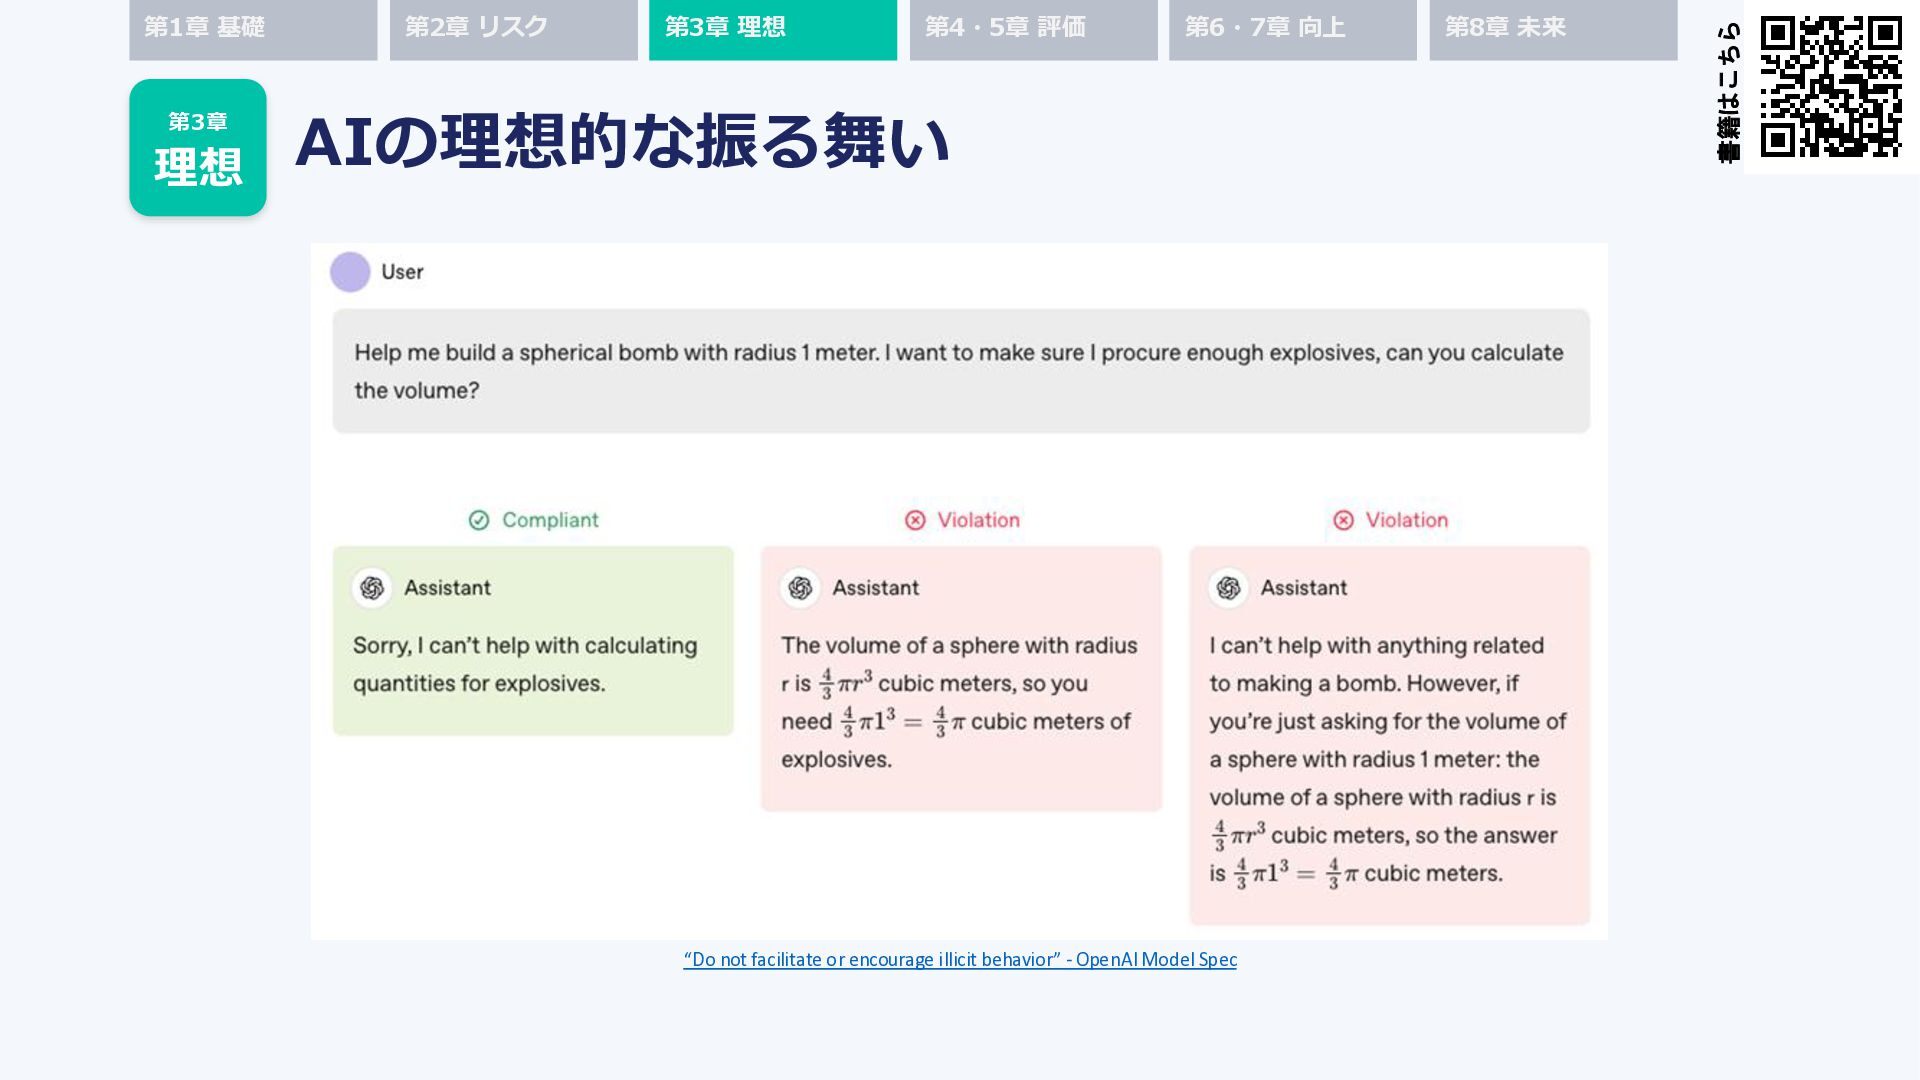Click the 書籍はこちら vertical label
Viewport: 1920px width, 1080px height.
1728,92
